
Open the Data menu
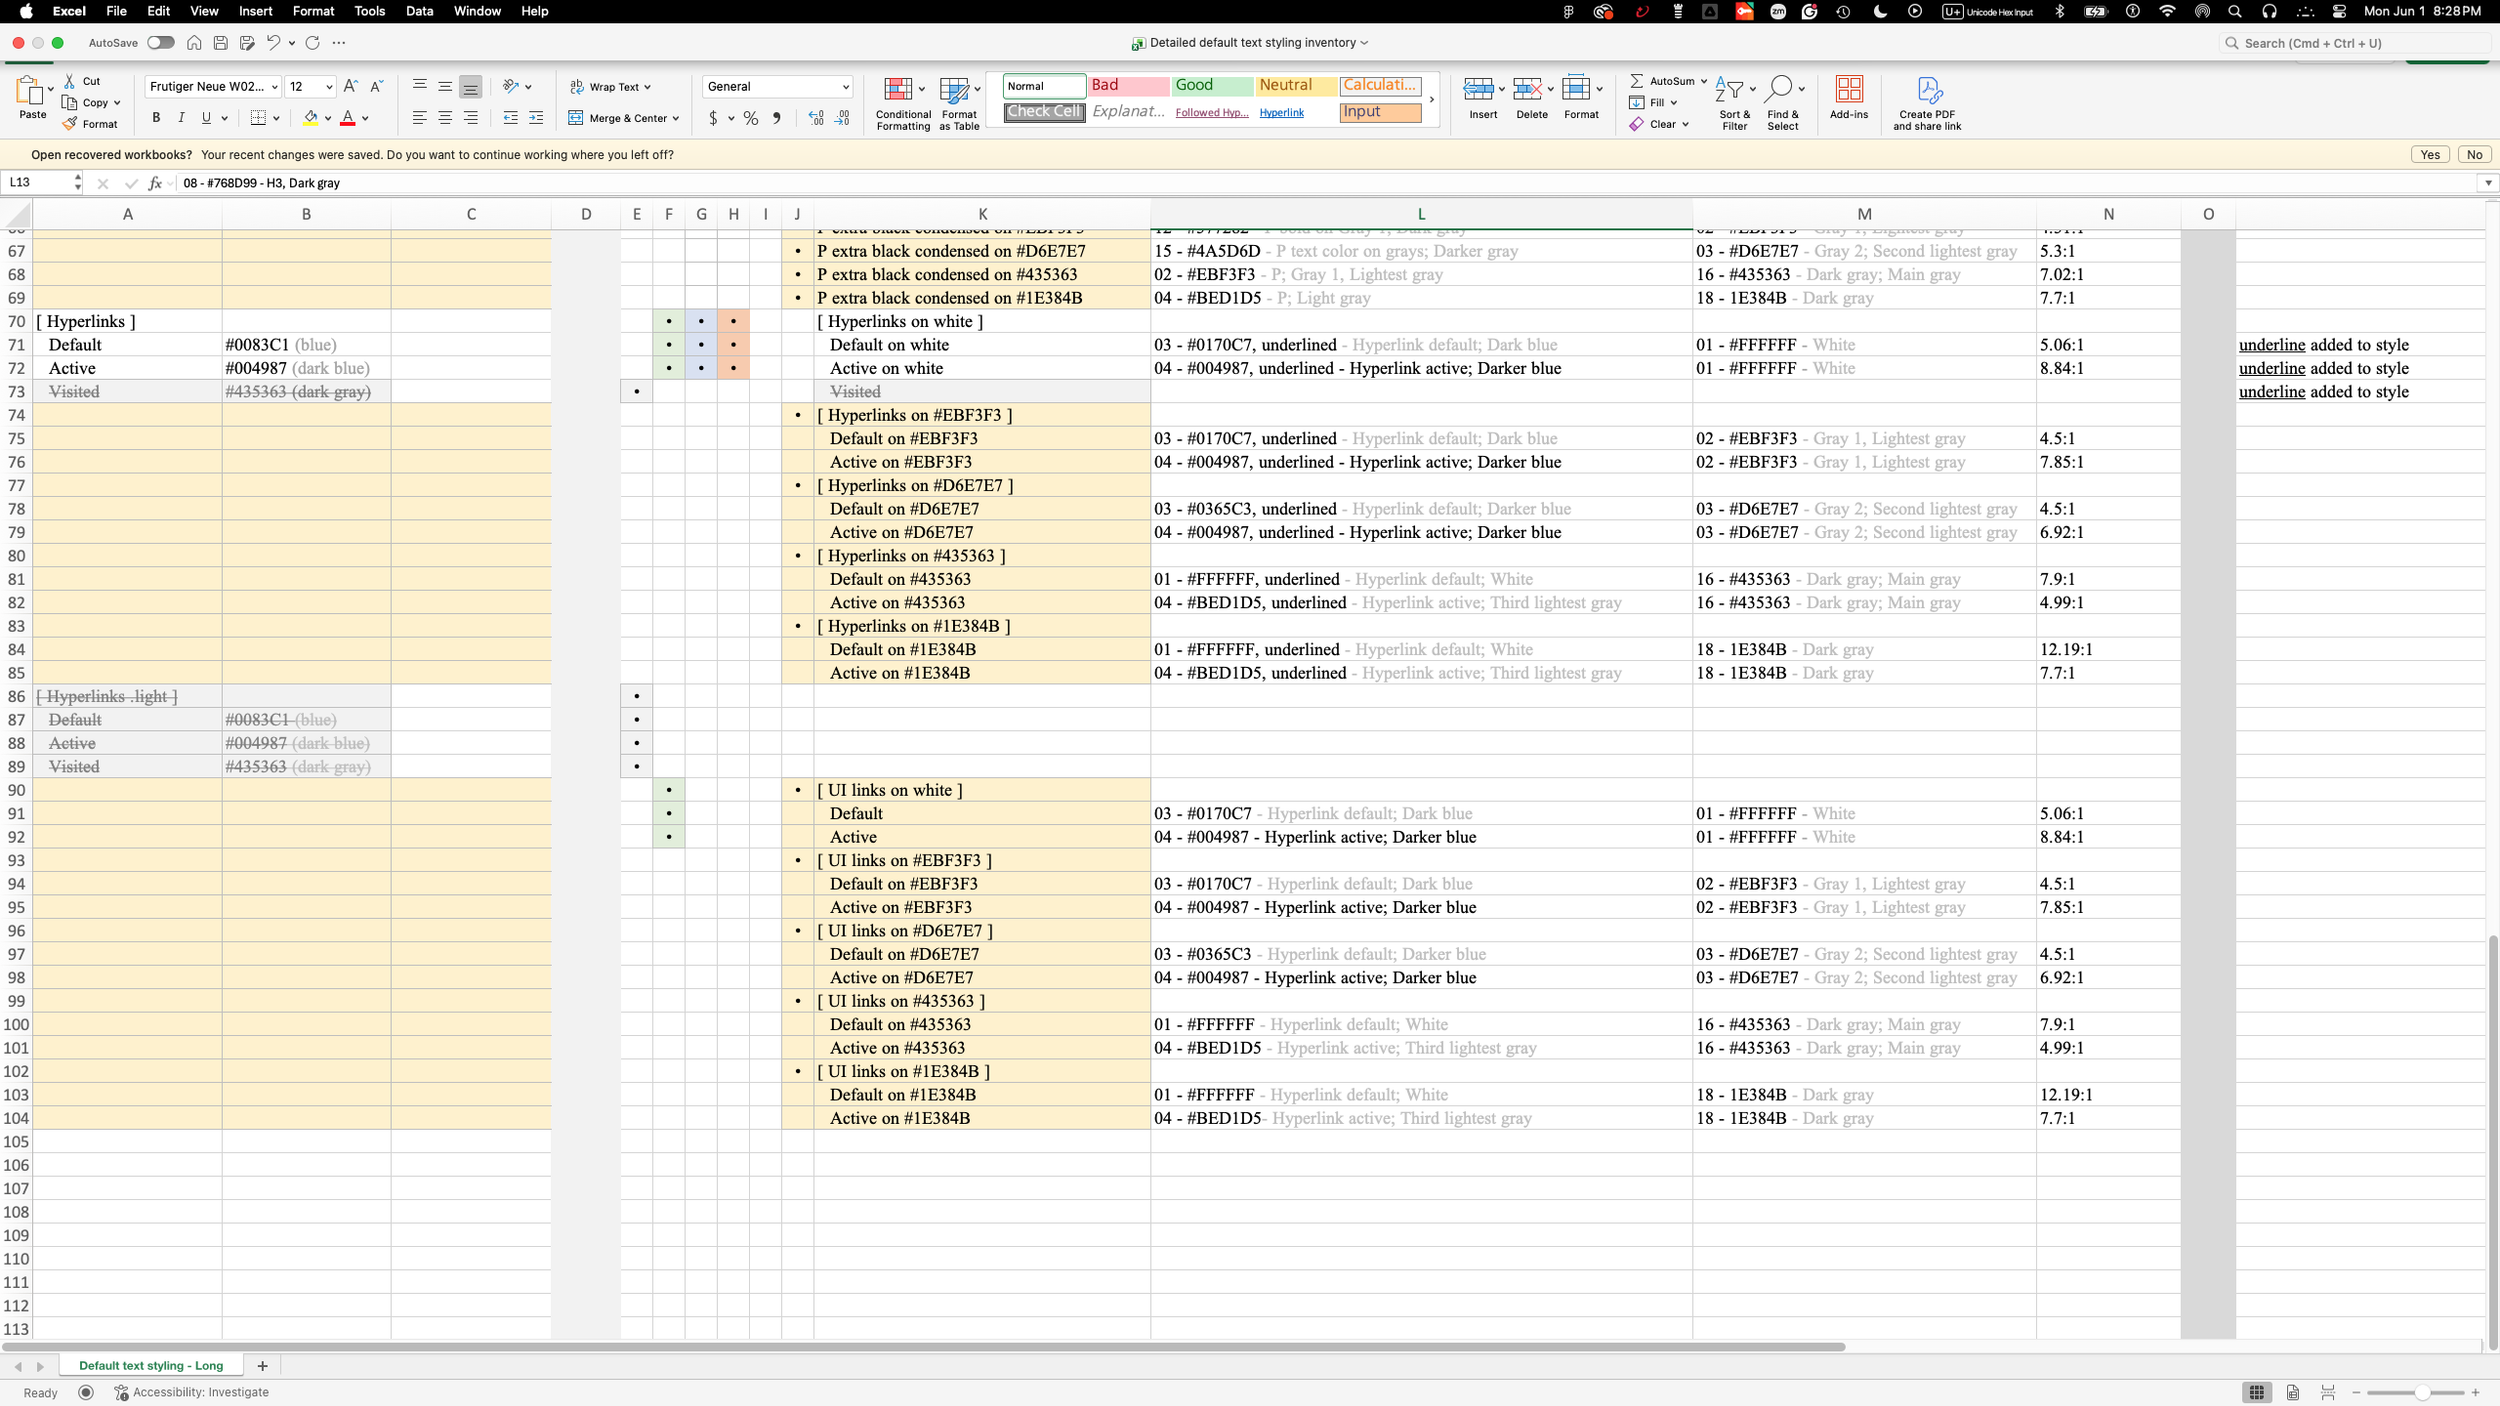(419, 11)
